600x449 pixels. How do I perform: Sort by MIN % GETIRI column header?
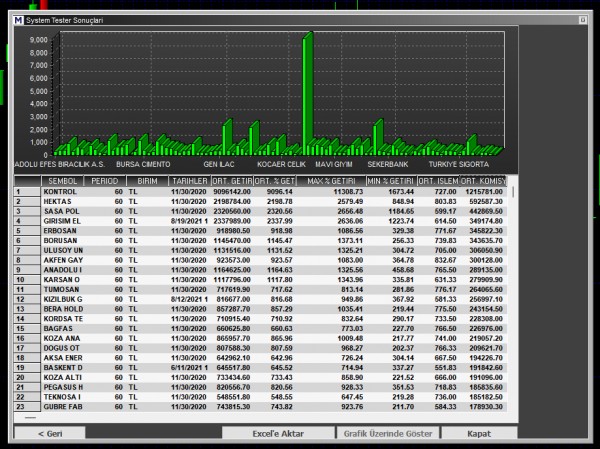391,181
